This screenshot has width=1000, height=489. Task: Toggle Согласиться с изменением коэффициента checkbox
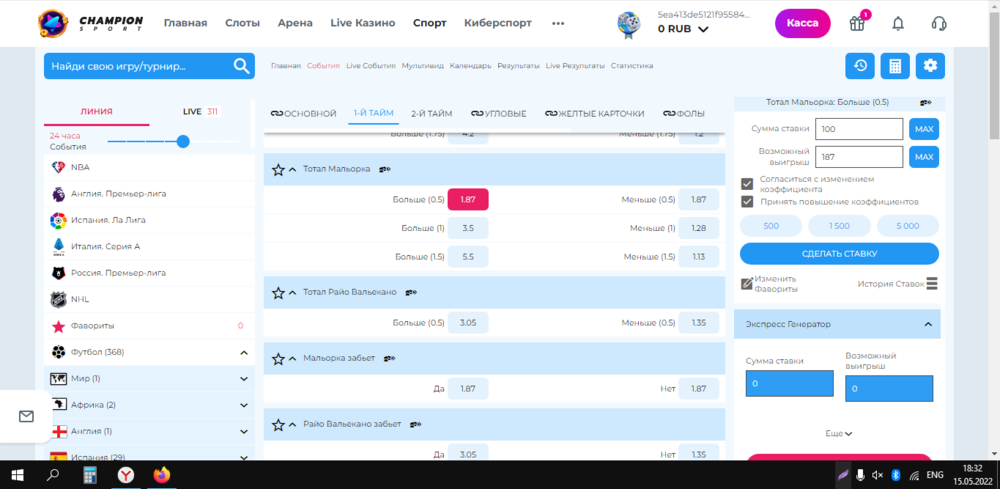[747, 184]
